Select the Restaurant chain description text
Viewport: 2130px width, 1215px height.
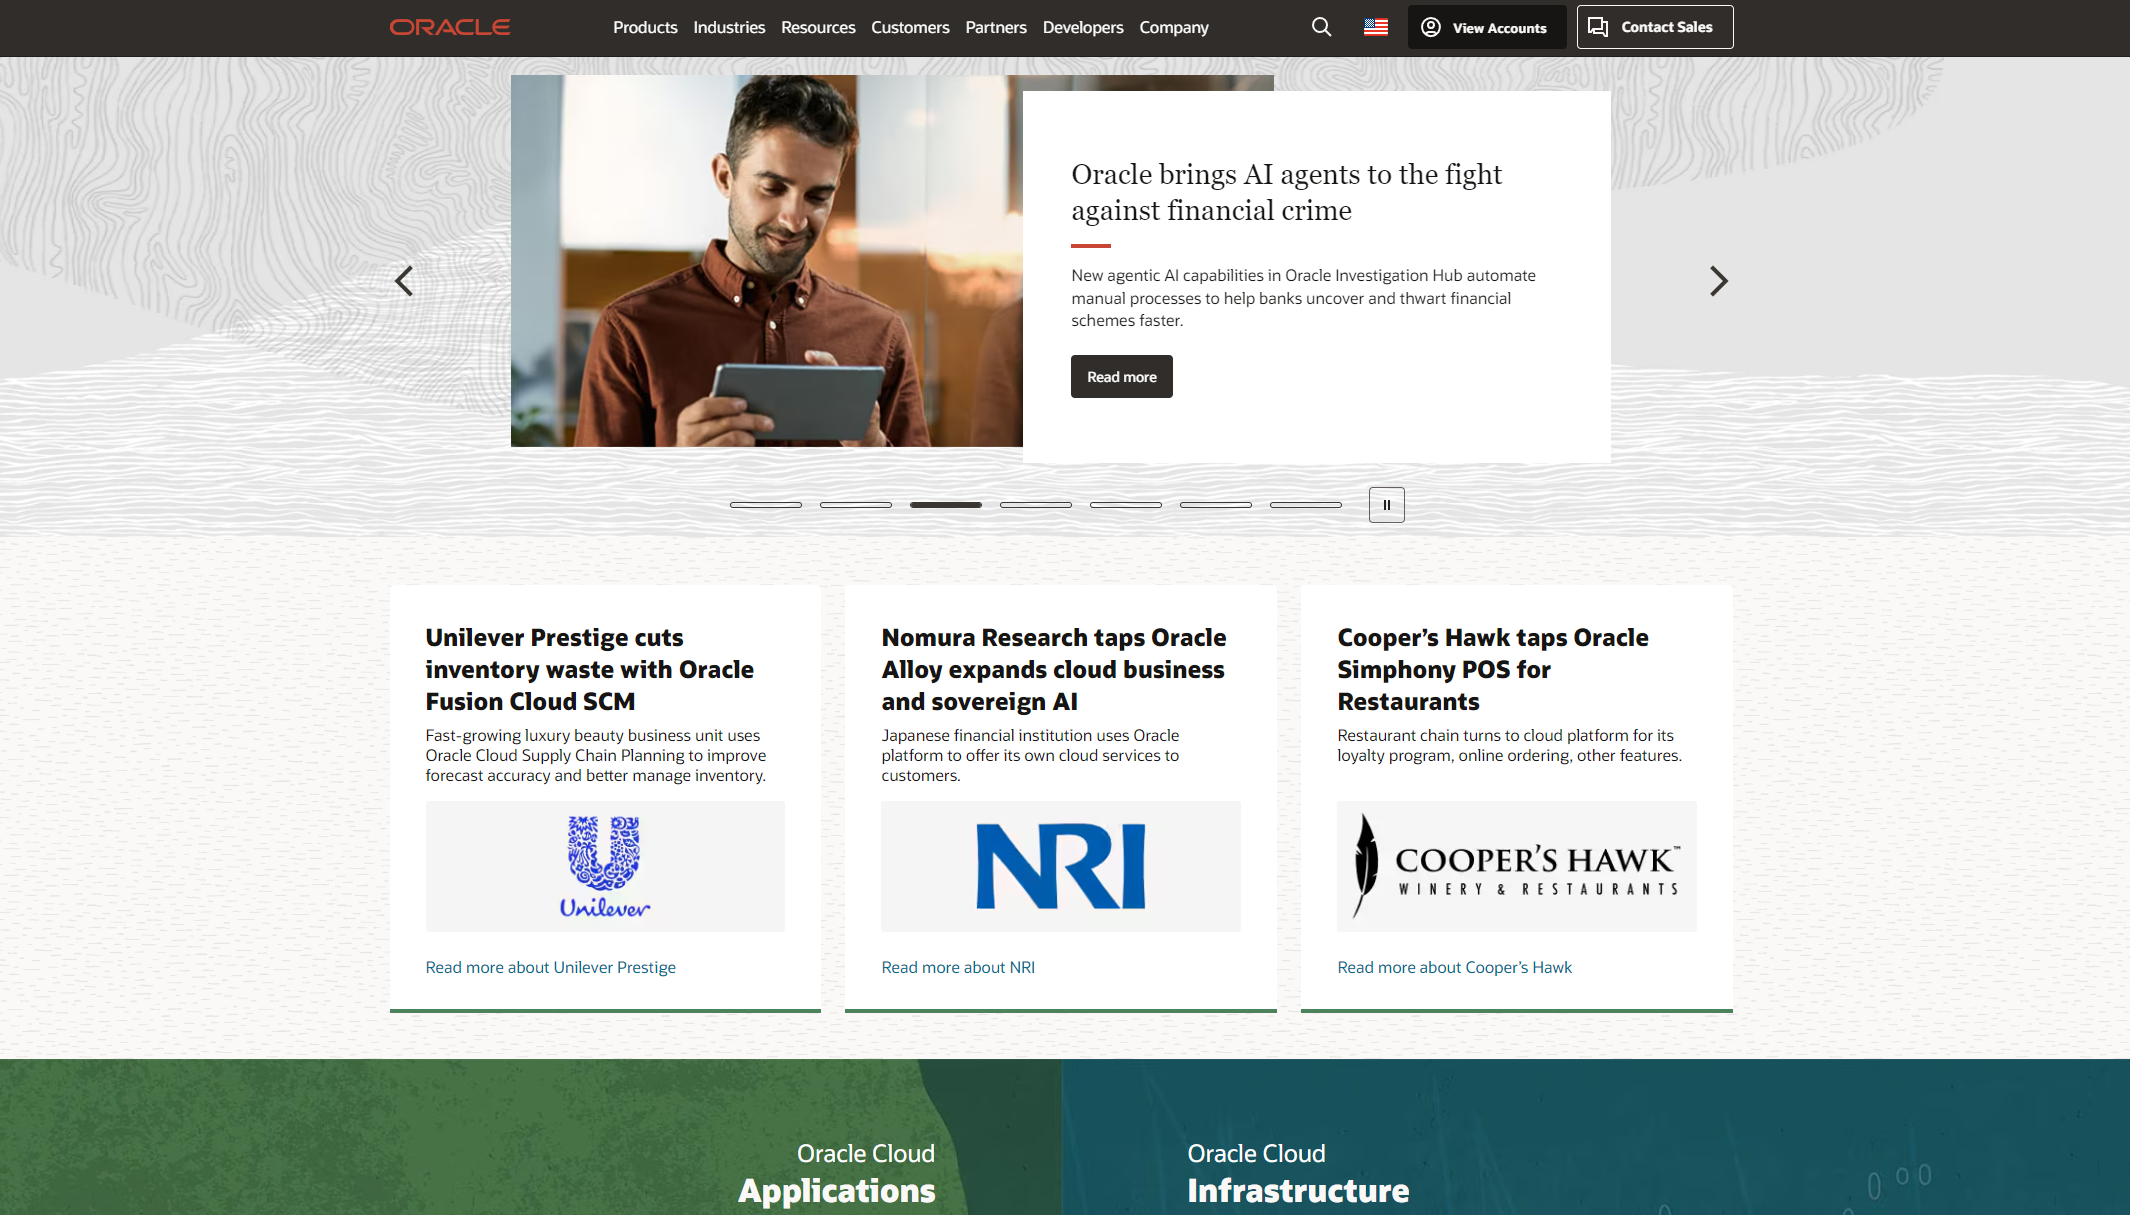[x=1510, y=745]
